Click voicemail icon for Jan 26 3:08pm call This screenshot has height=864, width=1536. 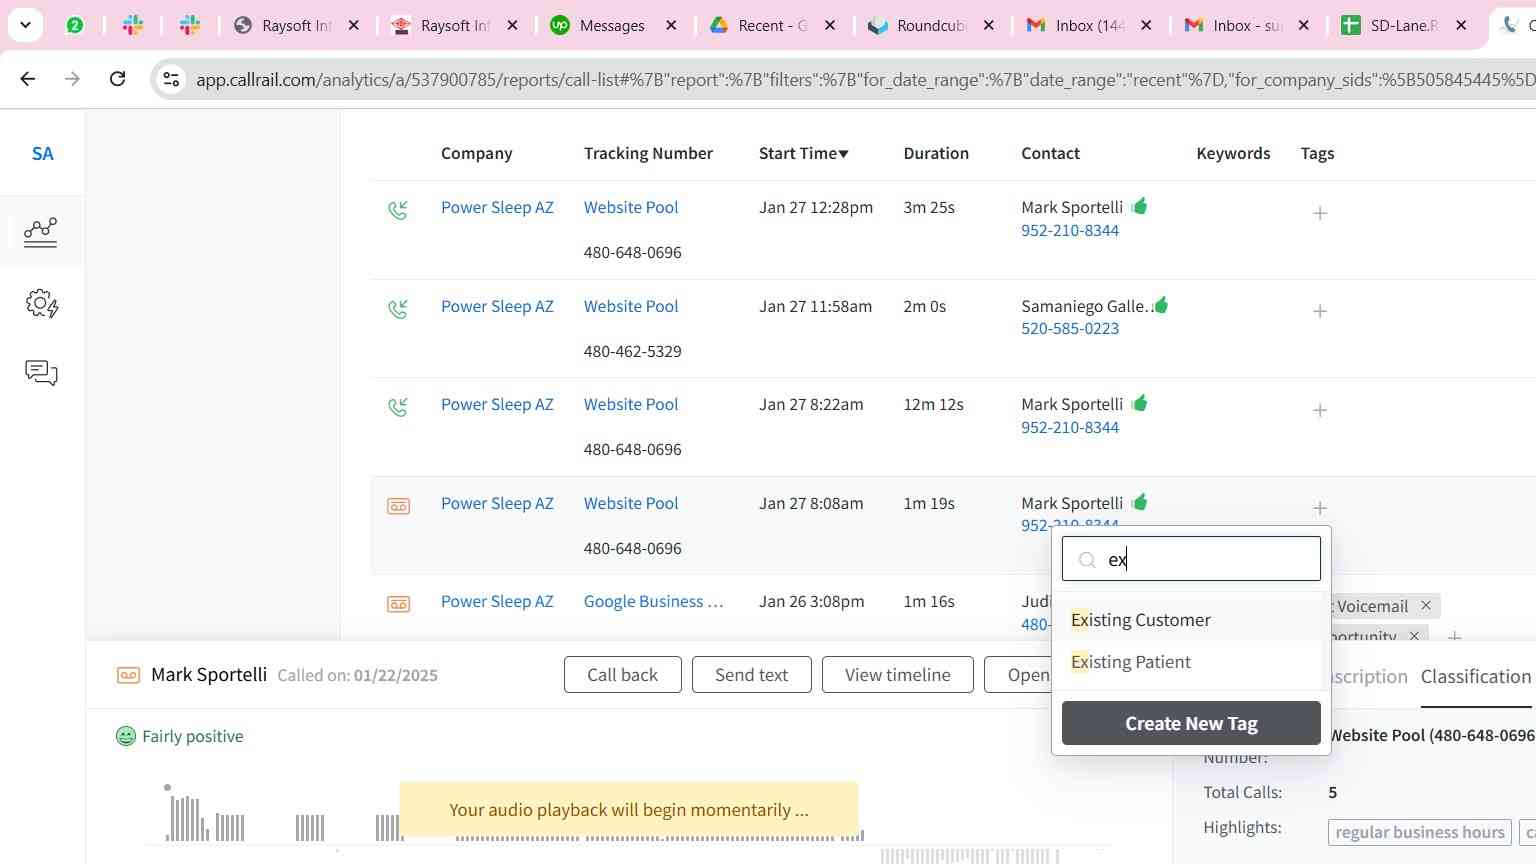point(398,604)
